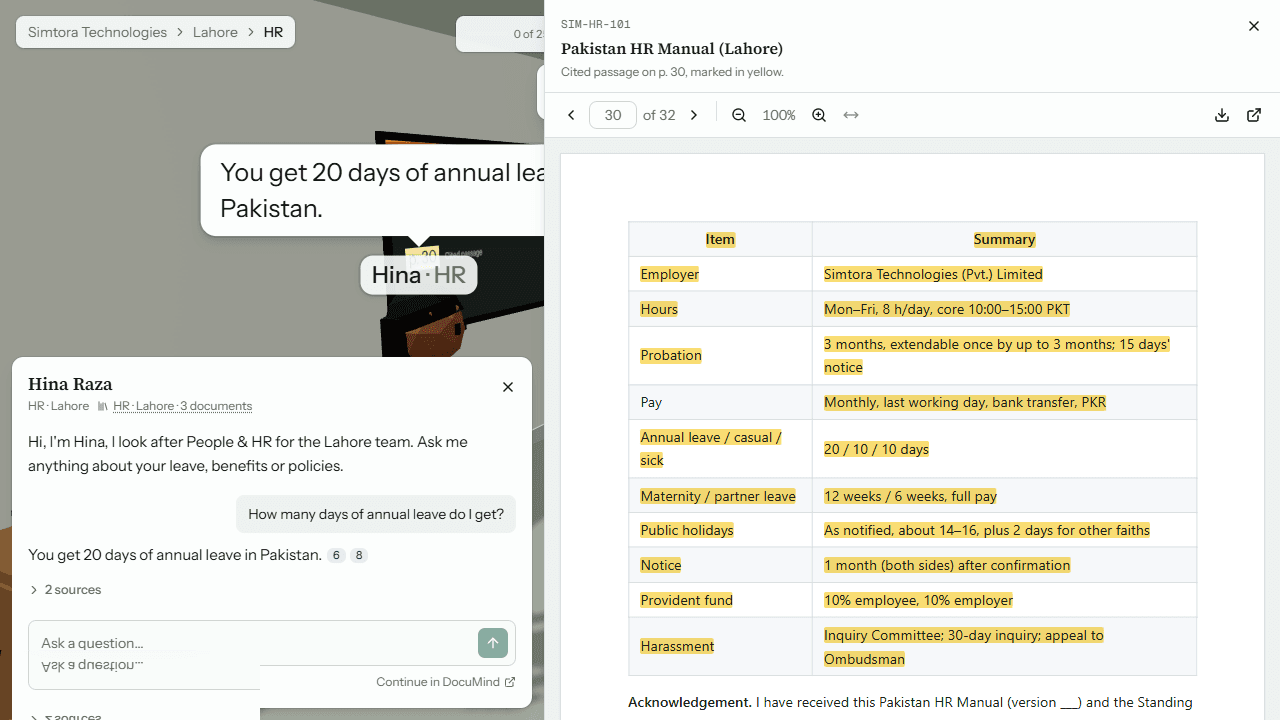Expand the 2 sources list
Viewport: 1280px width, 720px height.
pyautogui.click(x=65, y=590)
